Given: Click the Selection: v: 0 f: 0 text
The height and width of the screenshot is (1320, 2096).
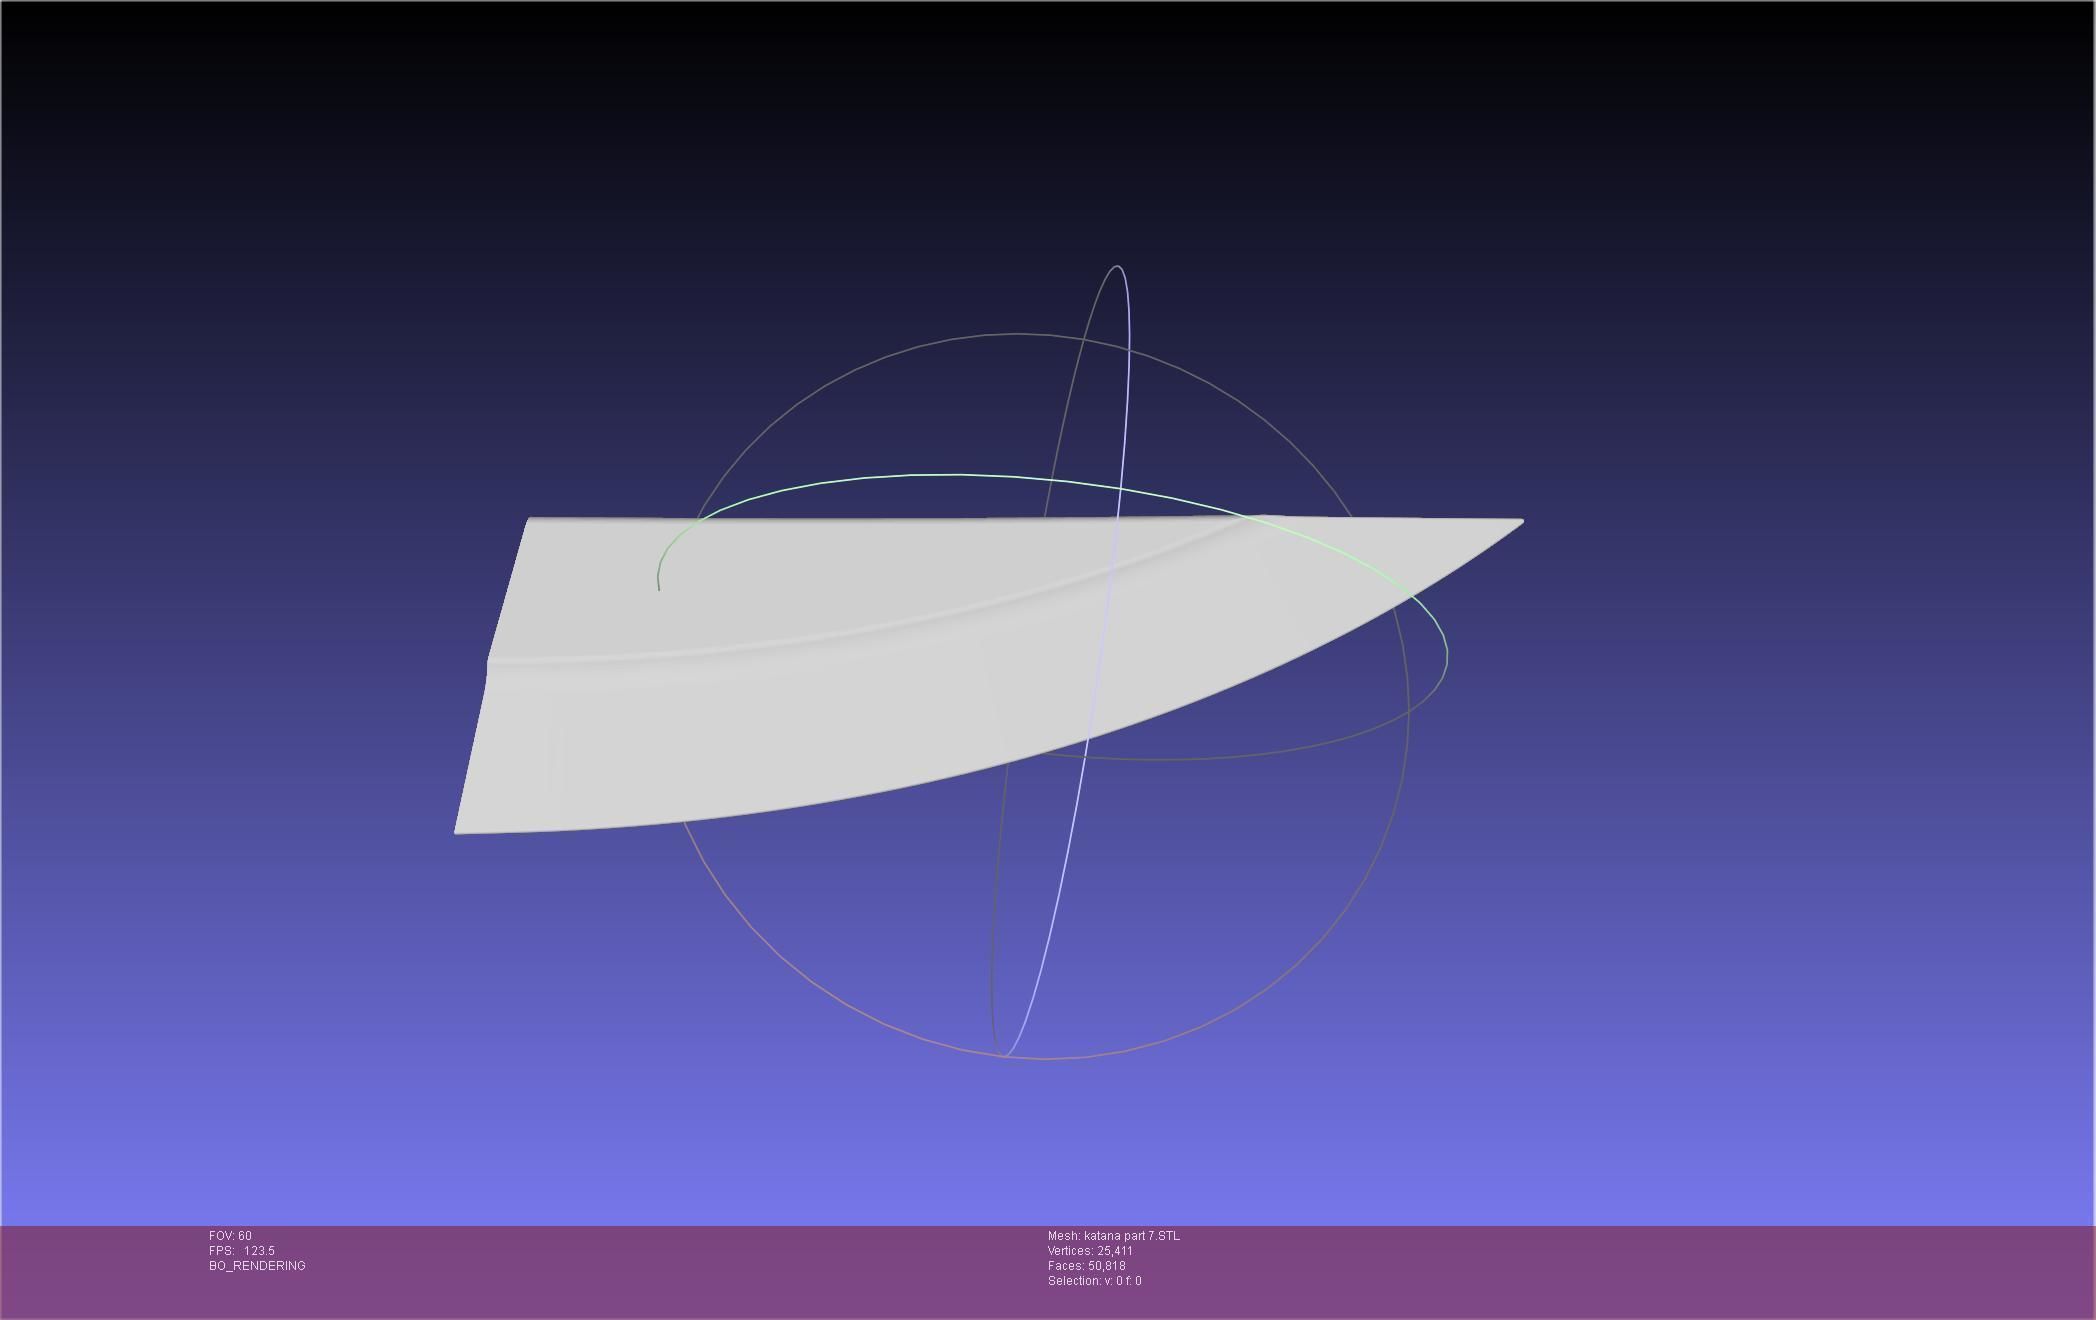Looking at the screenshot, I should pyautogui.click(x=1094, y=1281).
